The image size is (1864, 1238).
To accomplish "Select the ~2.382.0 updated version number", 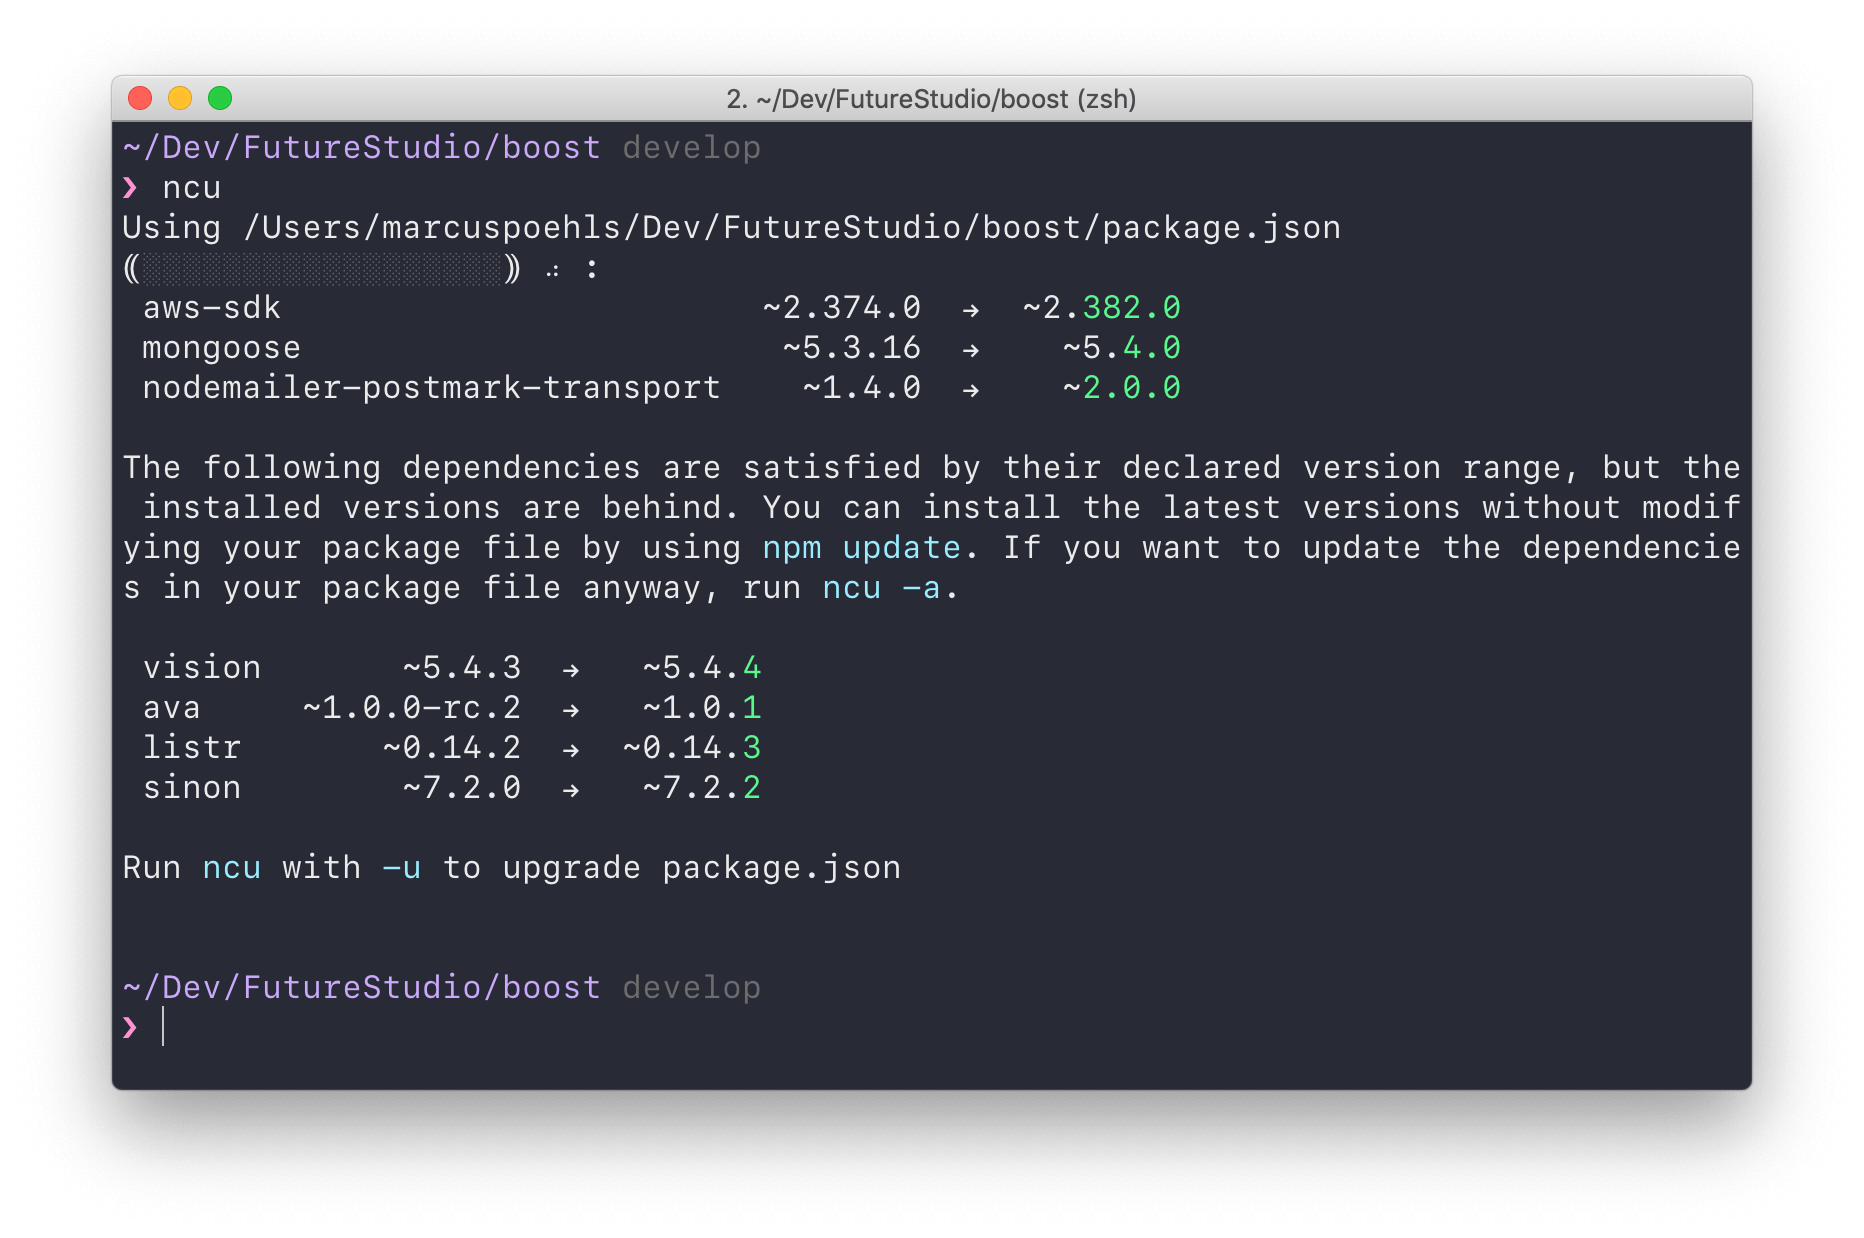I will 1100,308.
